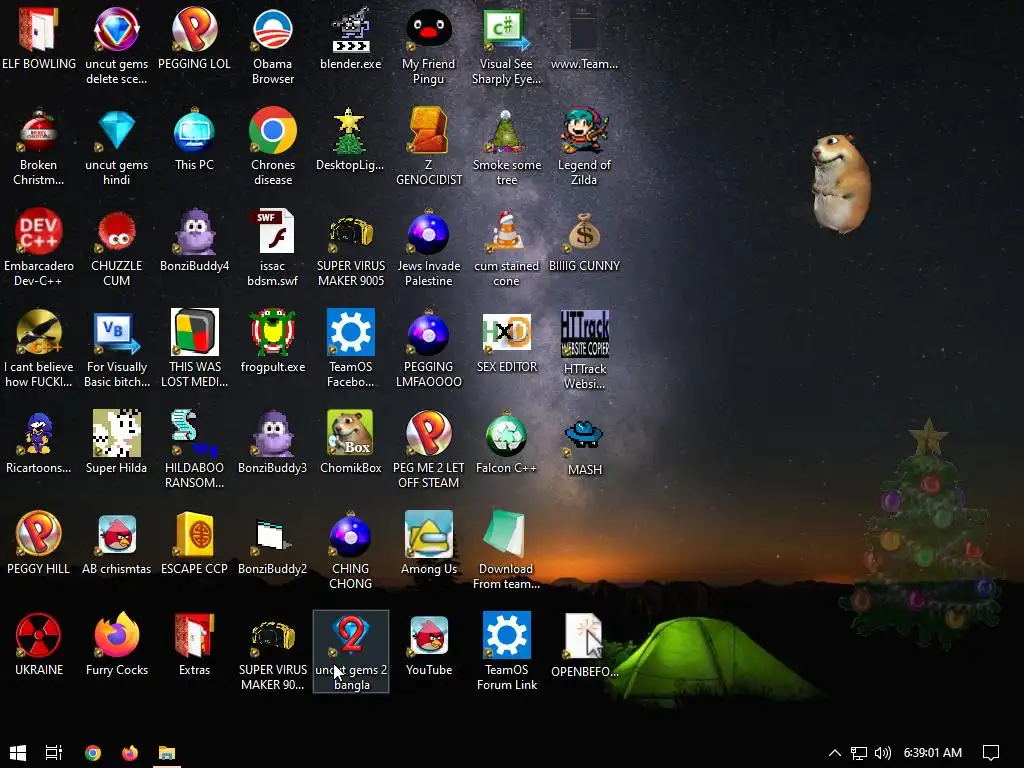Launch Firefox from the taskbar

pos(130,752)
